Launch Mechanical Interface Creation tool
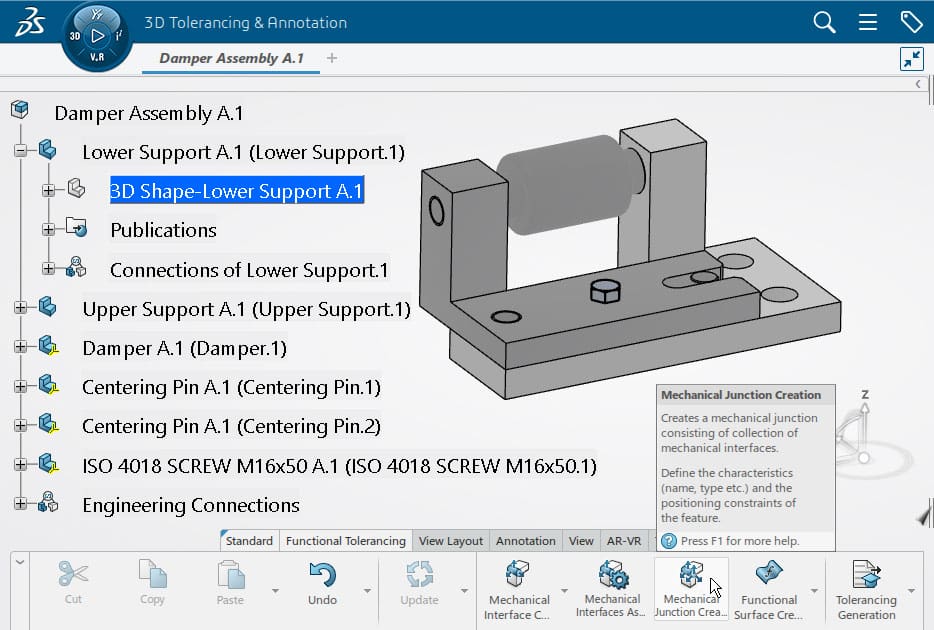Screen dimensions: 934x630 click(x=517, y=590)
